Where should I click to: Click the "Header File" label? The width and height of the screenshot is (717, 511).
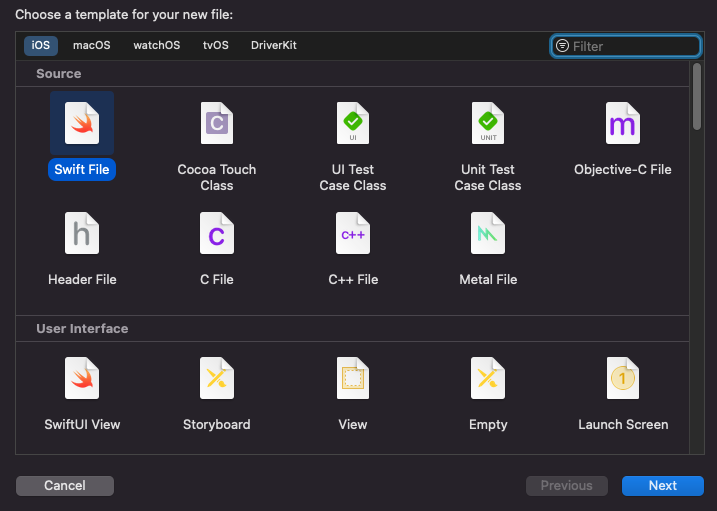pyautogui.click(x=82, y=280)
